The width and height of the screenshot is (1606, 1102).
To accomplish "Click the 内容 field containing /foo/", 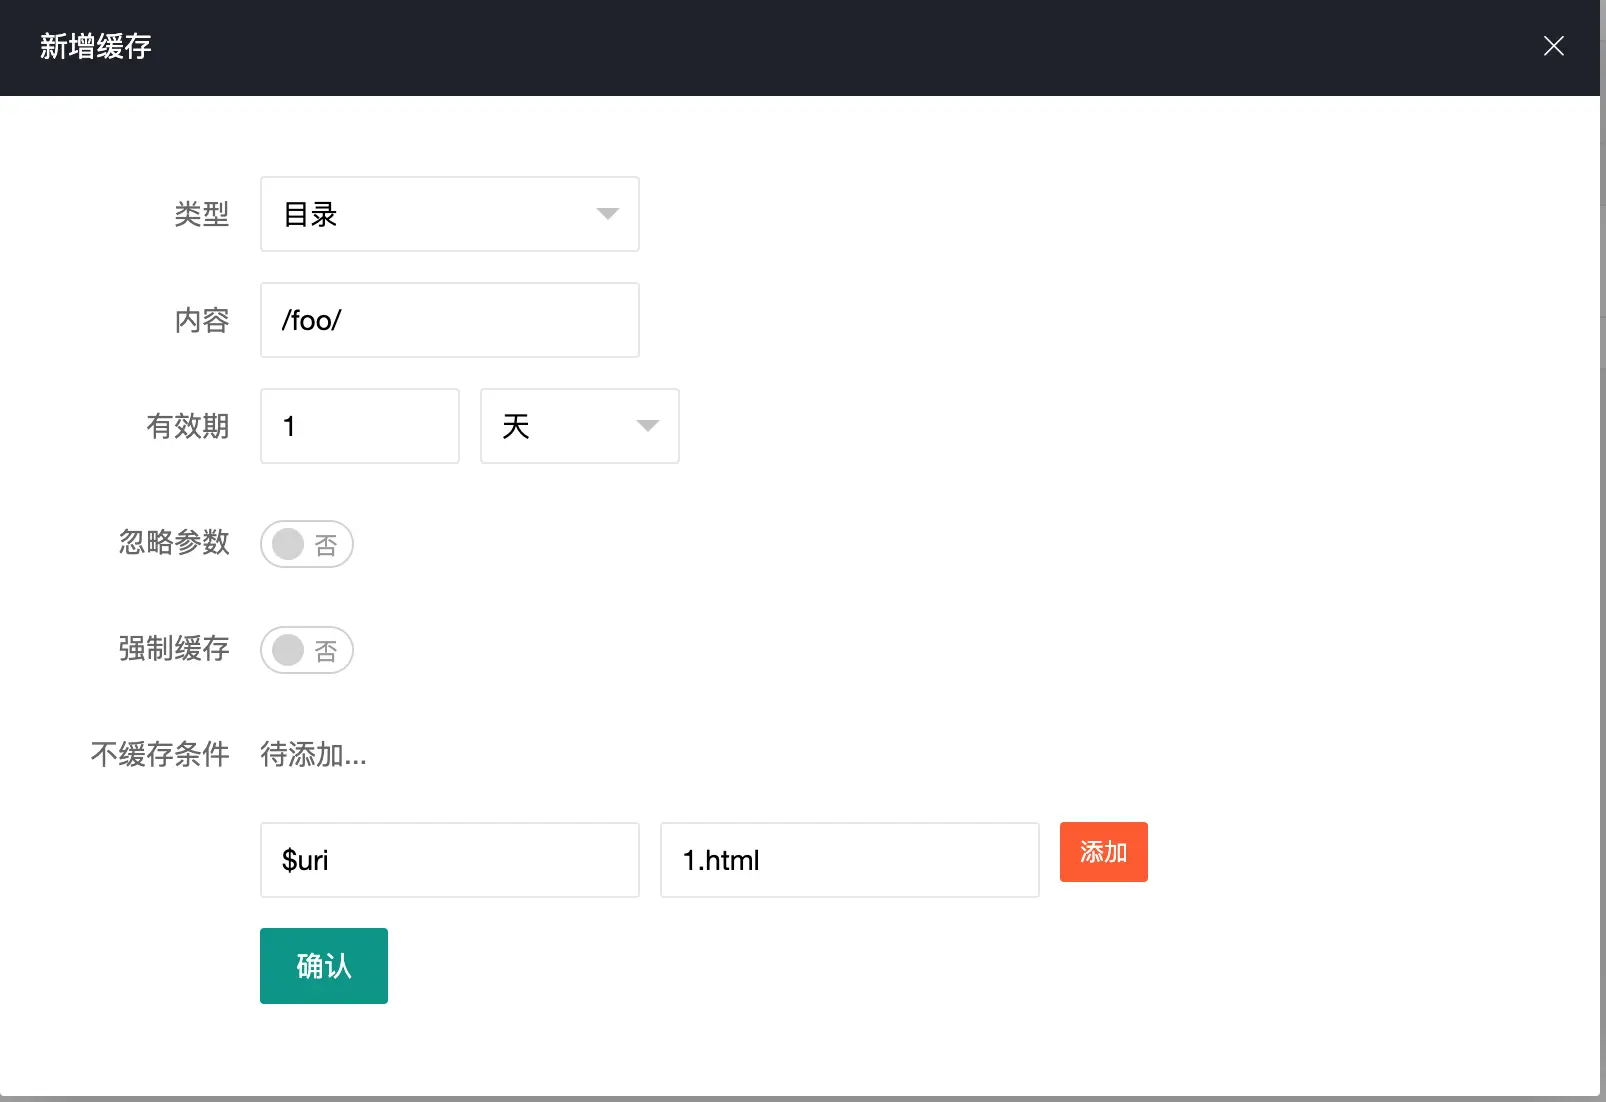I will pyautogui.click(x=449, y=320).
